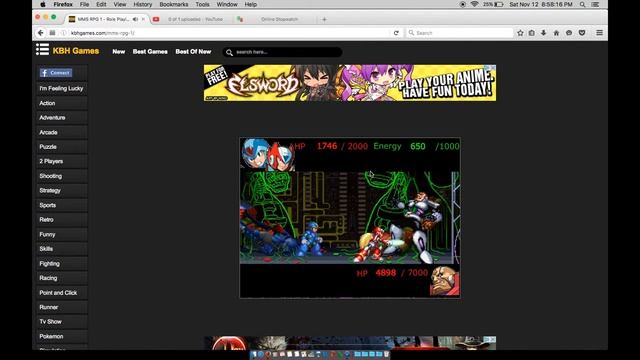Image resolution: width=640 pixels, height=360 pixels.
Task: Choose the Strategy category
Action: pyautogui.click(x=62, y=190)
